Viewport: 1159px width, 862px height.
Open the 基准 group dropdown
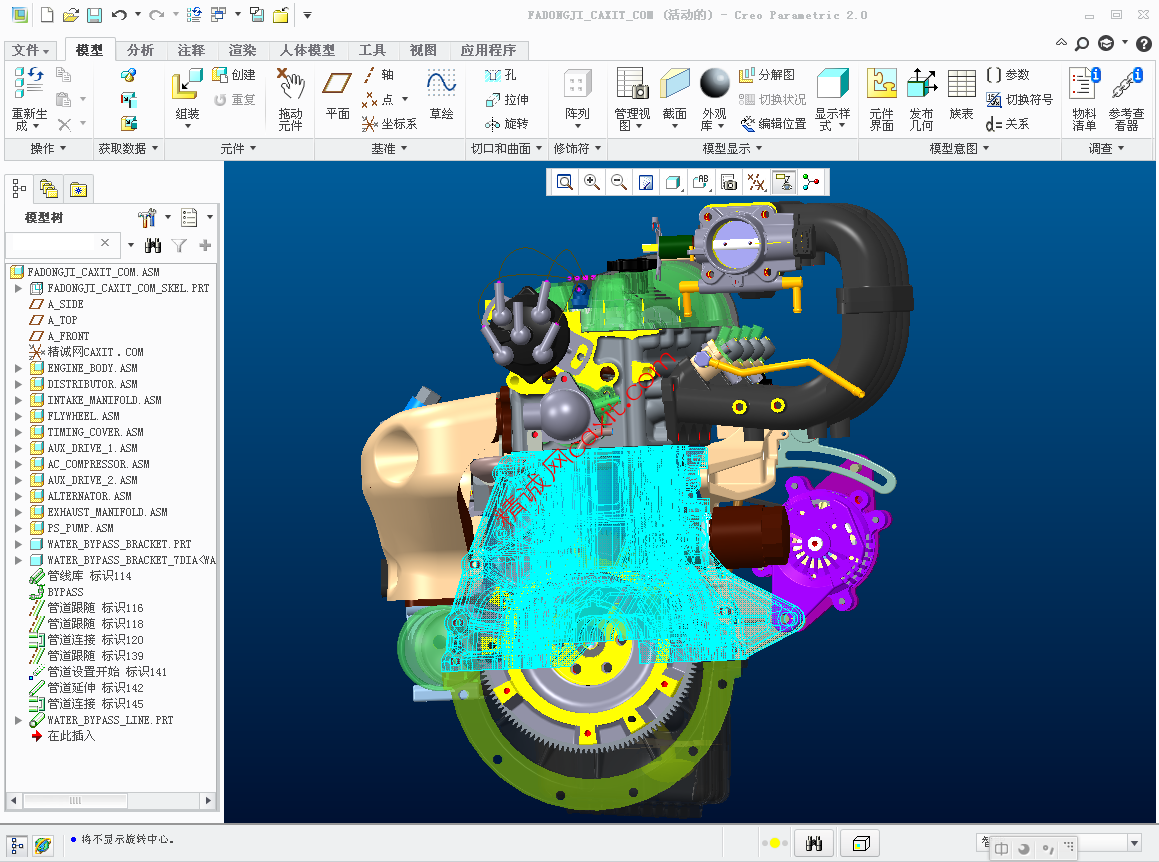coord(389,148)
